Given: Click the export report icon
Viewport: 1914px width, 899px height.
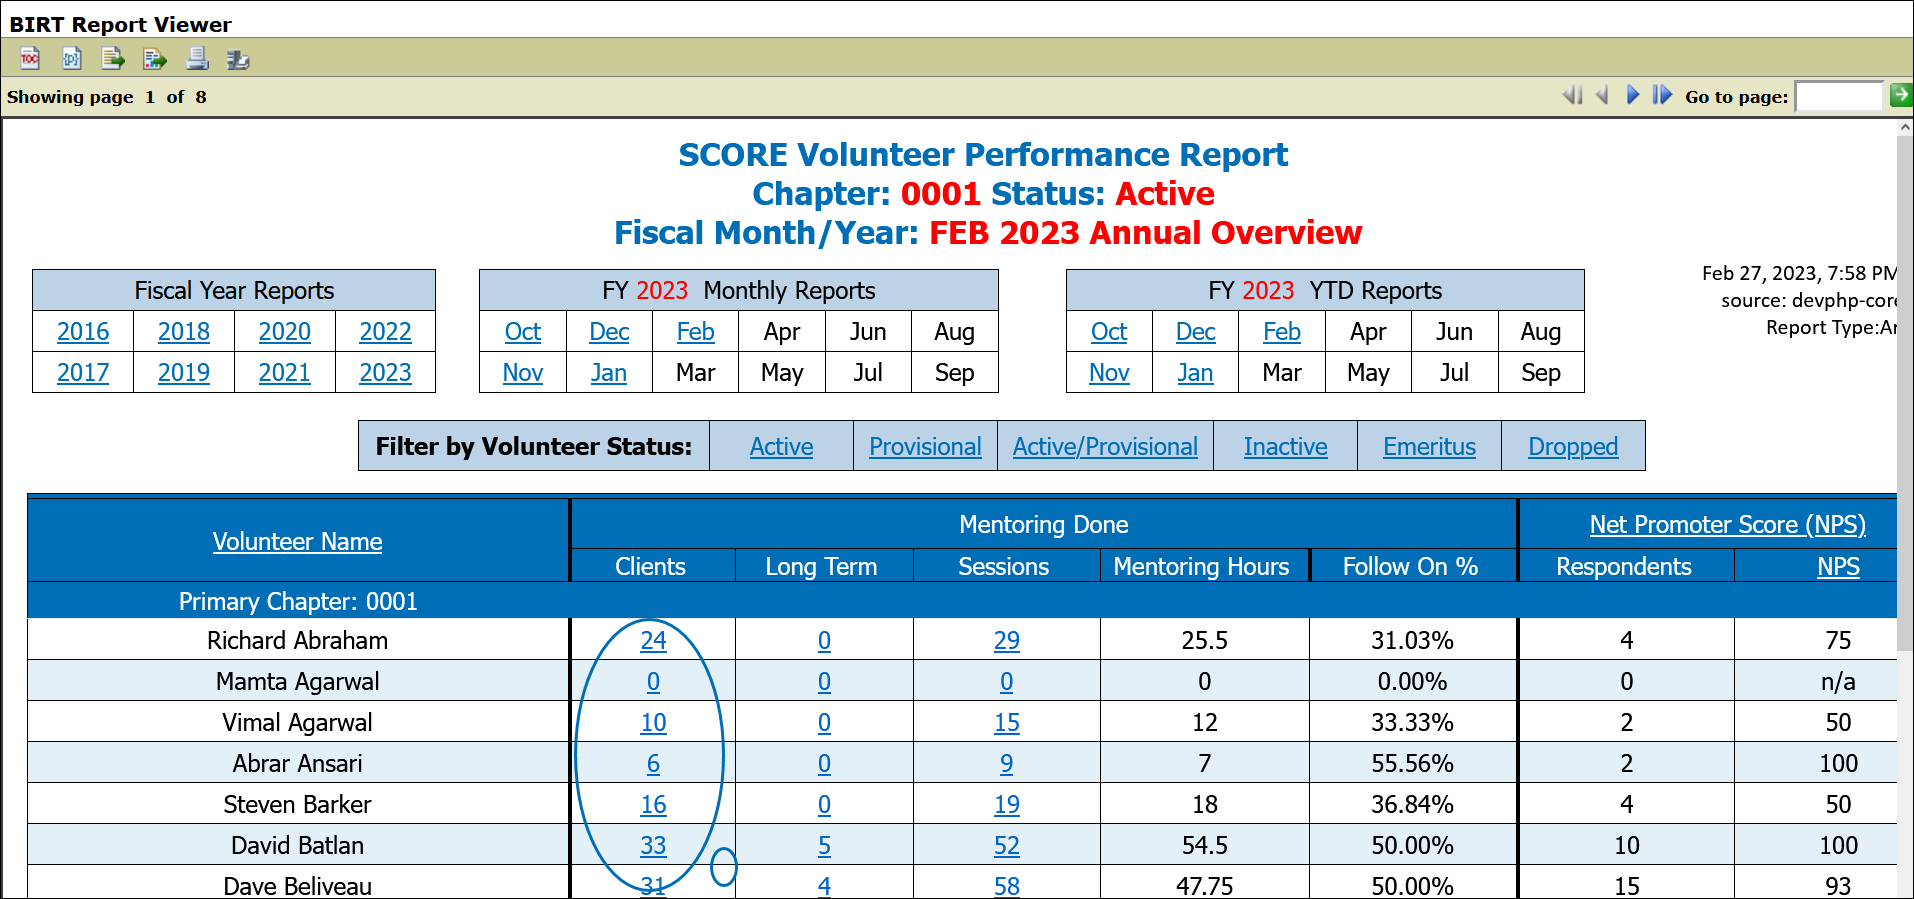Looking at the screenshot, I should point(155,59).
